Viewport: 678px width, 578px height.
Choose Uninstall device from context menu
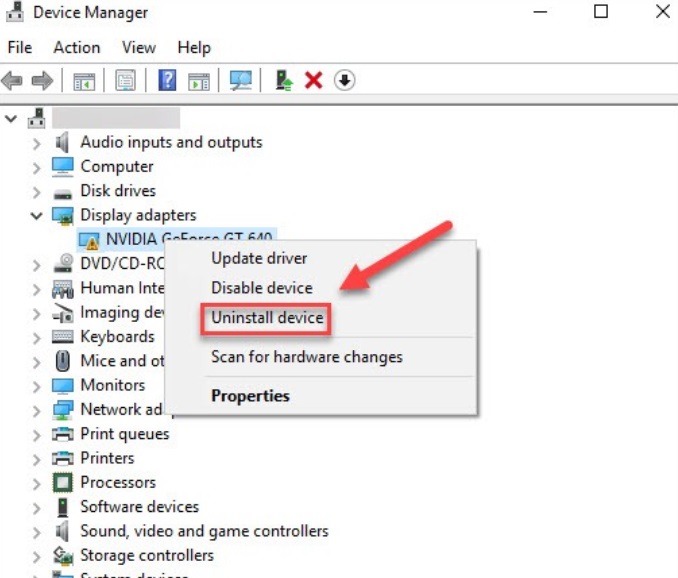pos(267,318)
